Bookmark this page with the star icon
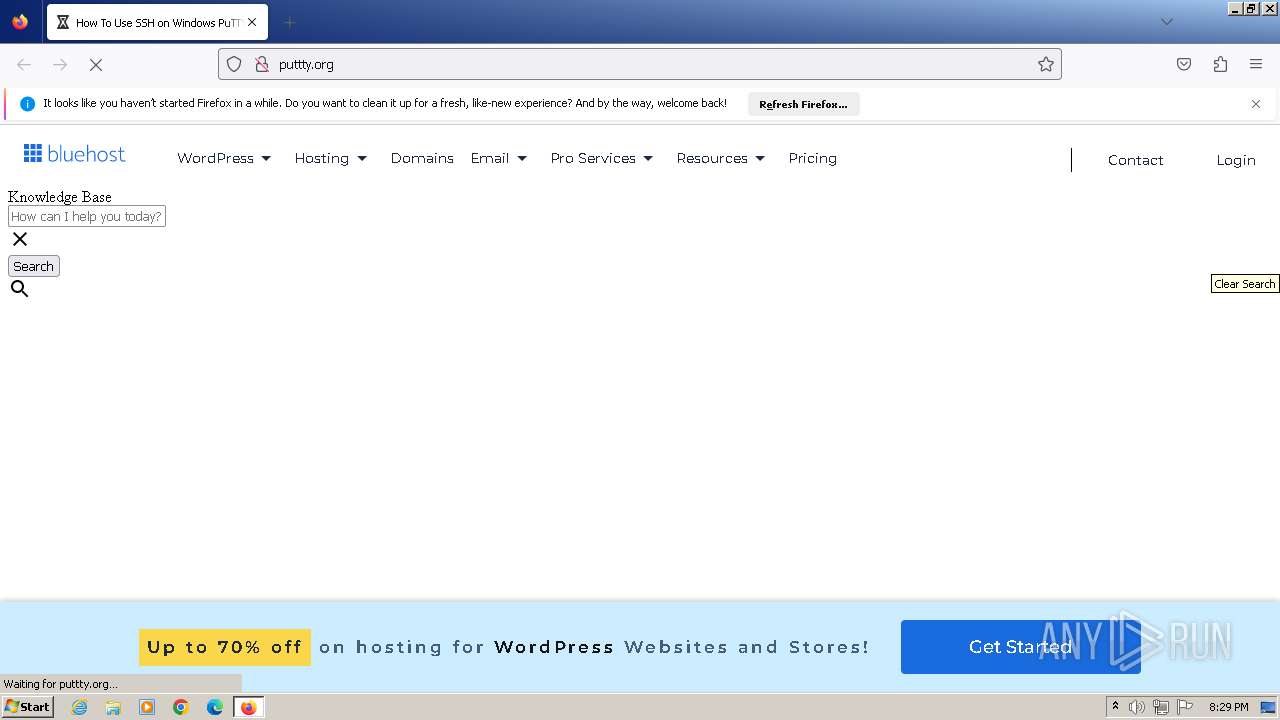The width and height of the screenshot is (1280, 720). point(1046,64)
